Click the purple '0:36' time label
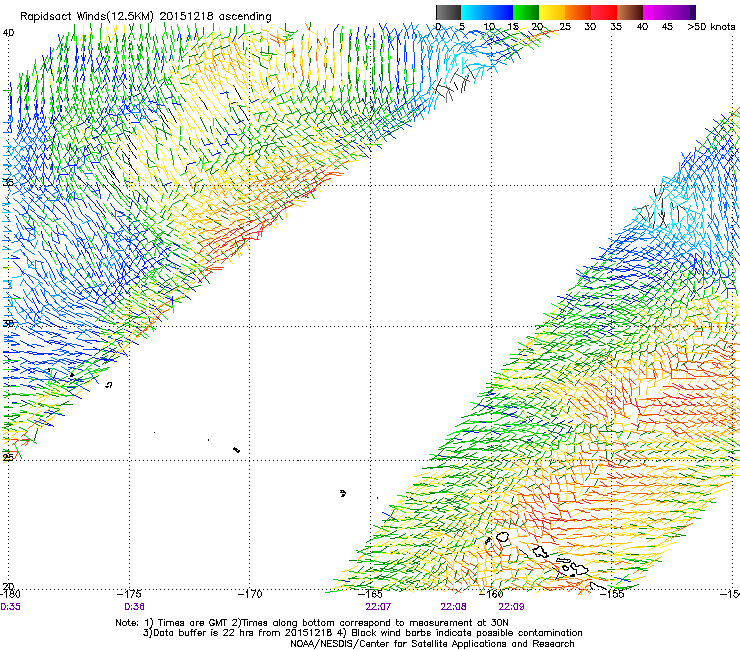 coord(134,607)
